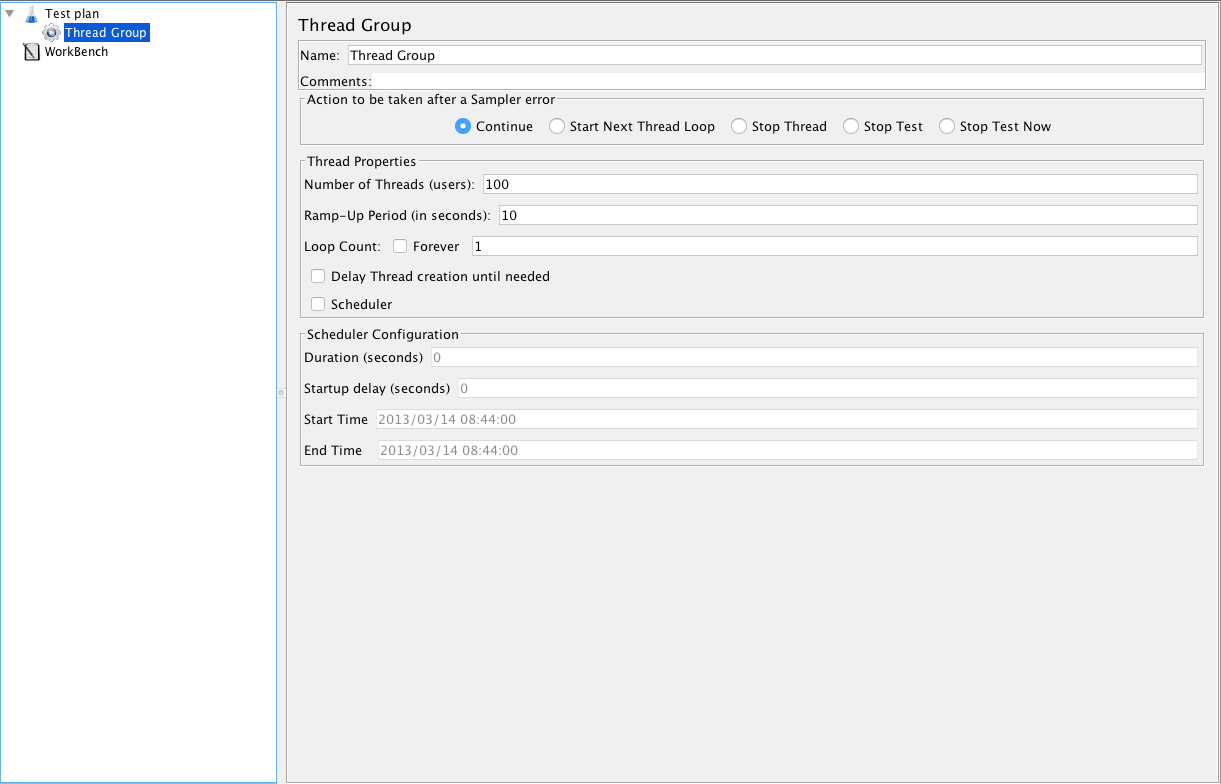Click the Name text field
Image resolution: width=1221 pixels, height=784 pixels.
coord(773,56)
